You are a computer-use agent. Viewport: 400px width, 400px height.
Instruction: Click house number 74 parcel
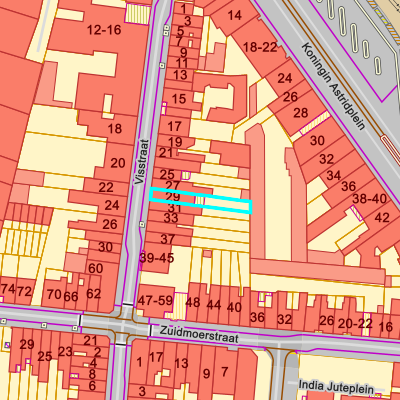[x=8, y=289]
